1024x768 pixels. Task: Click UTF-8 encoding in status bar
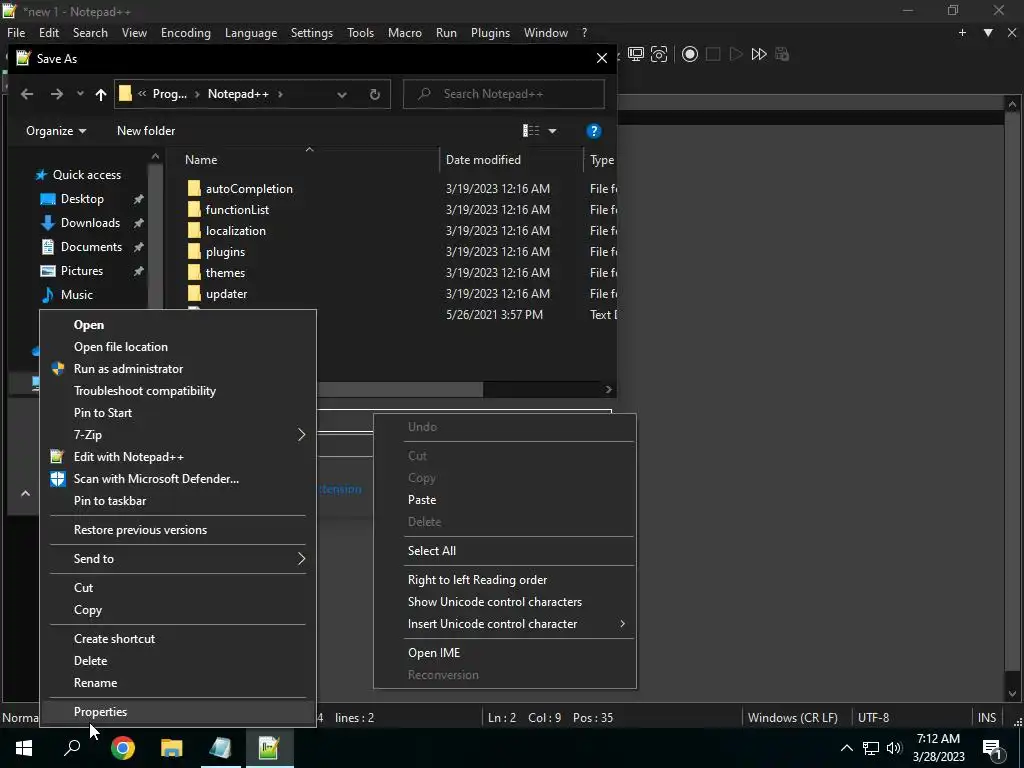[873, 718]
